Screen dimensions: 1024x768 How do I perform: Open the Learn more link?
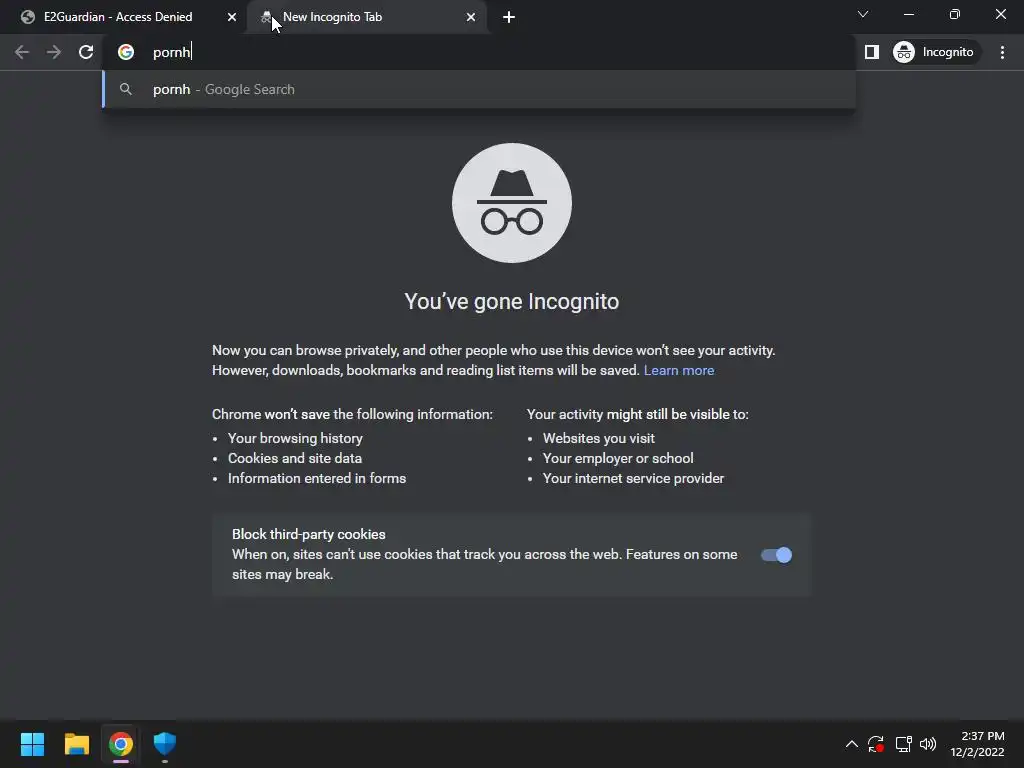679,370
